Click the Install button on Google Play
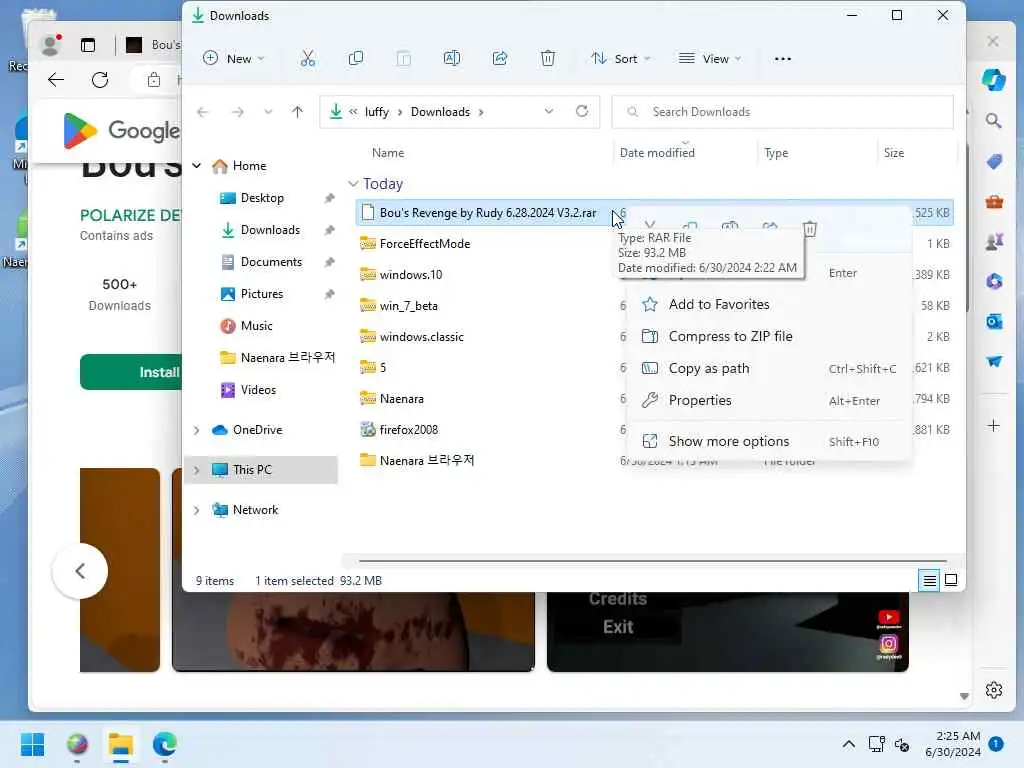1024x768 pixels. click(x=131, y=372)
